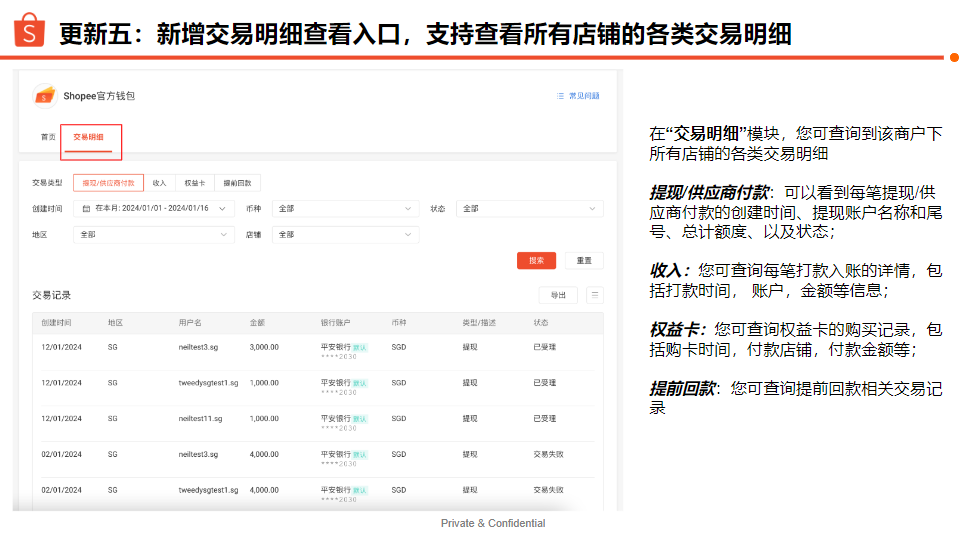Click the 重置 button

click(x=584, y=260)
